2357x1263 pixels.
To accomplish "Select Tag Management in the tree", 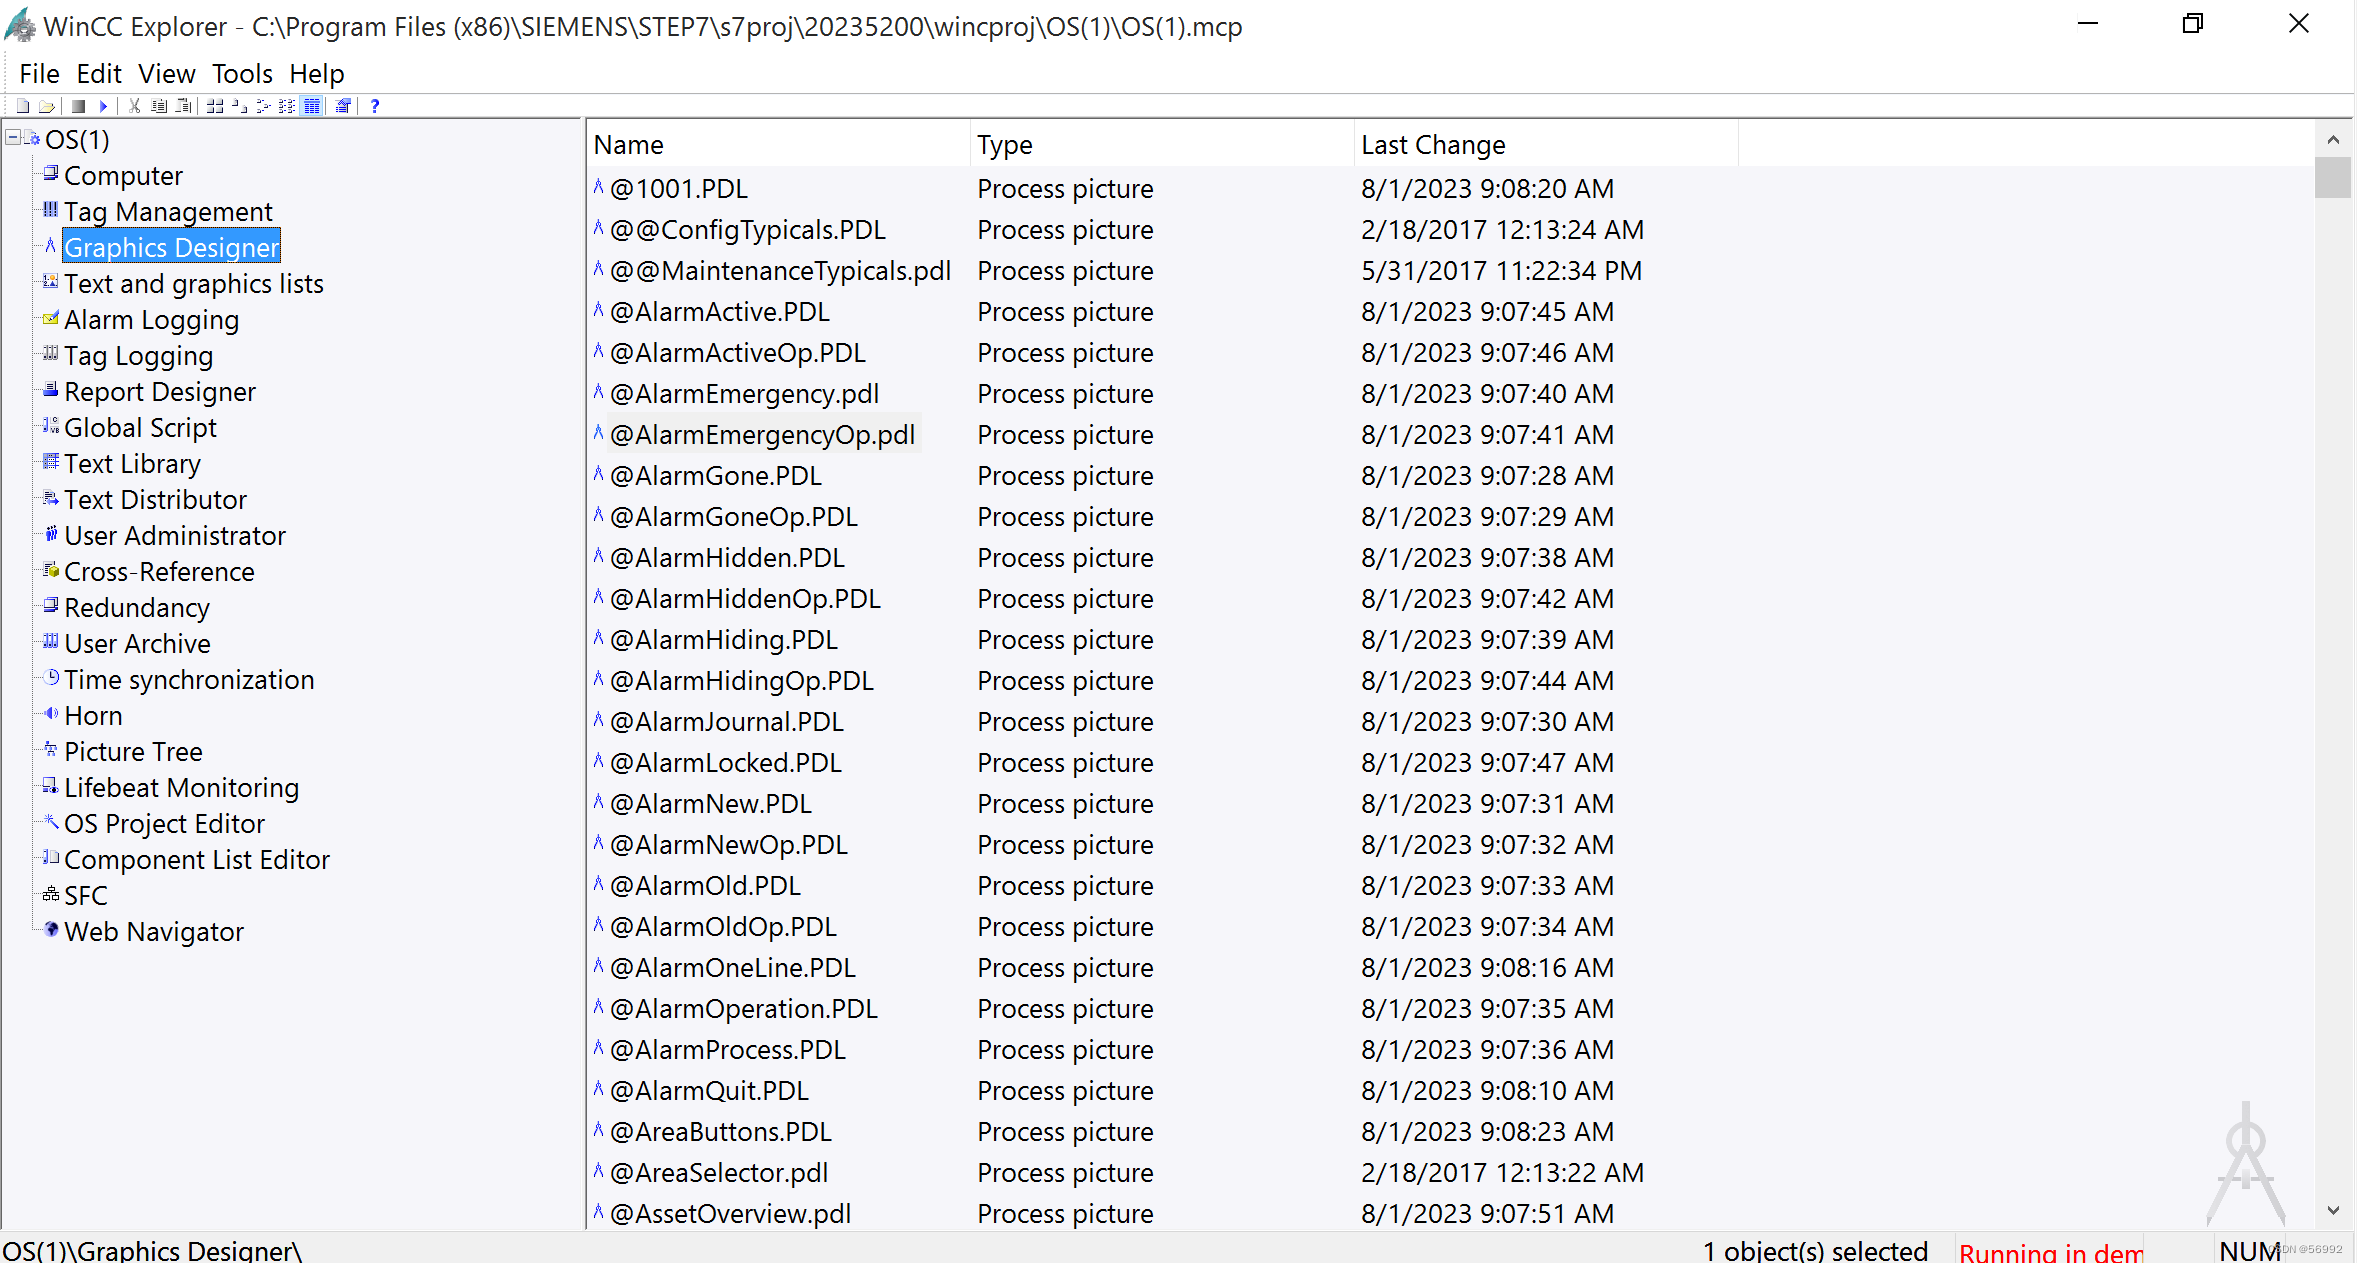I will [x=168, y=212].
